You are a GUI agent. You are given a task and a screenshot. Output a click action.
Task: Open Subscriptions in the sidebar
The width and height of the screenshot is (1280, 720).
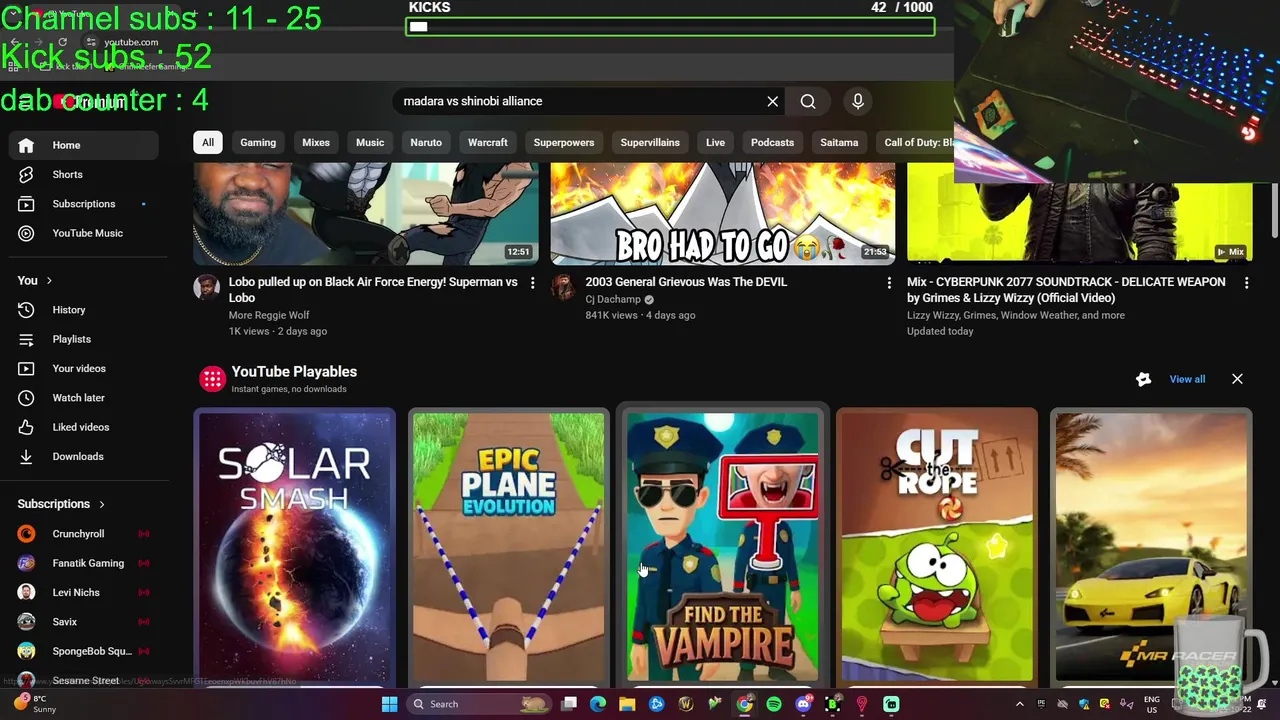click(x=84, y=204)
